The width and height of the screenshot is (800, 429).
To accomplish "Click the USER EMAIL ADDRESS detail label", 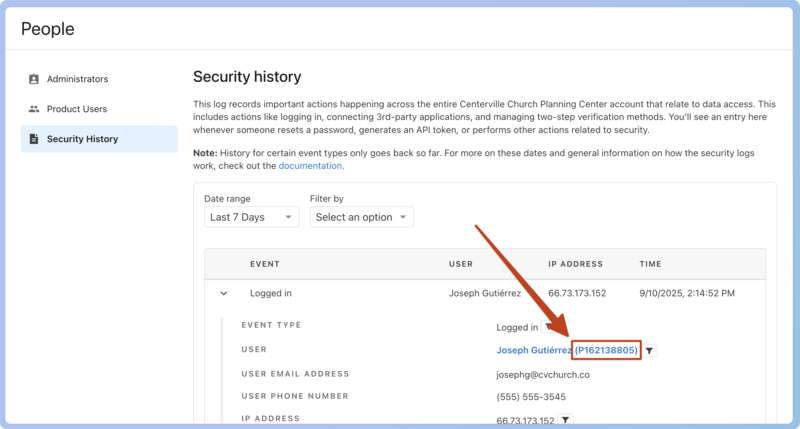I will click(x=295, y=374).
